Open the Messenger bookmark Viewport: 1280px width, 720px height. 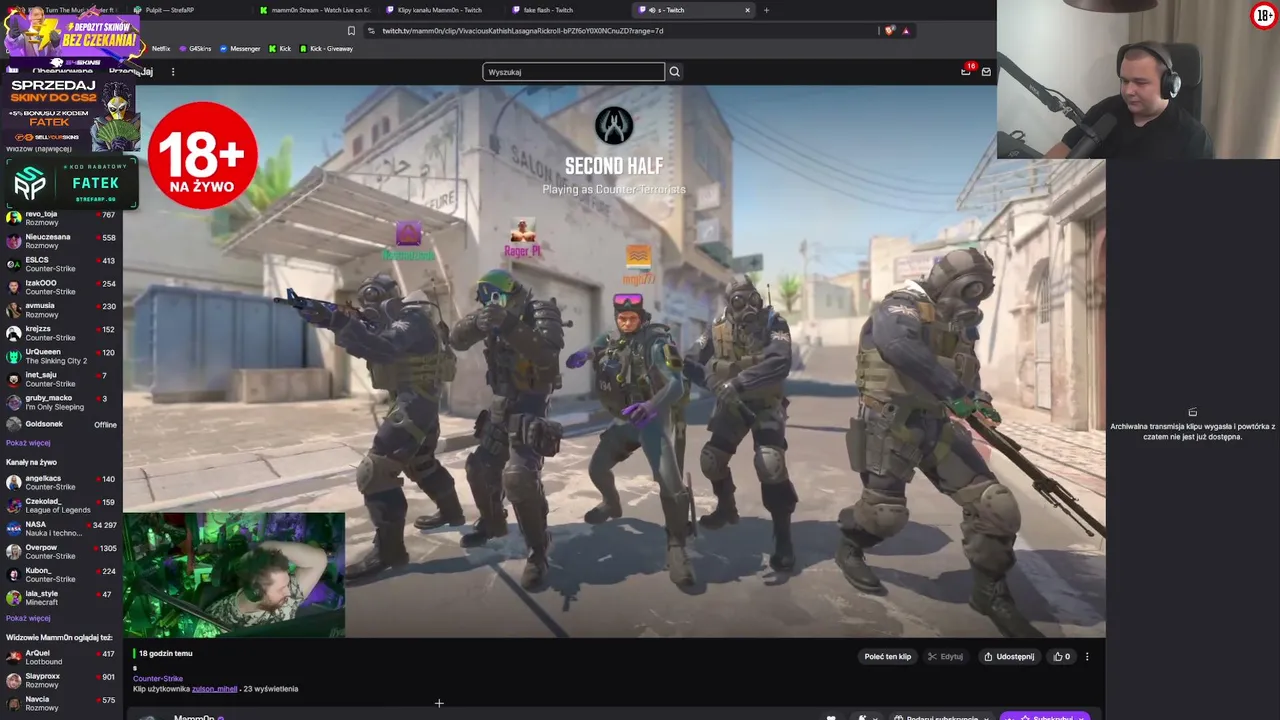pyautogui.click(x=240, y=49)
